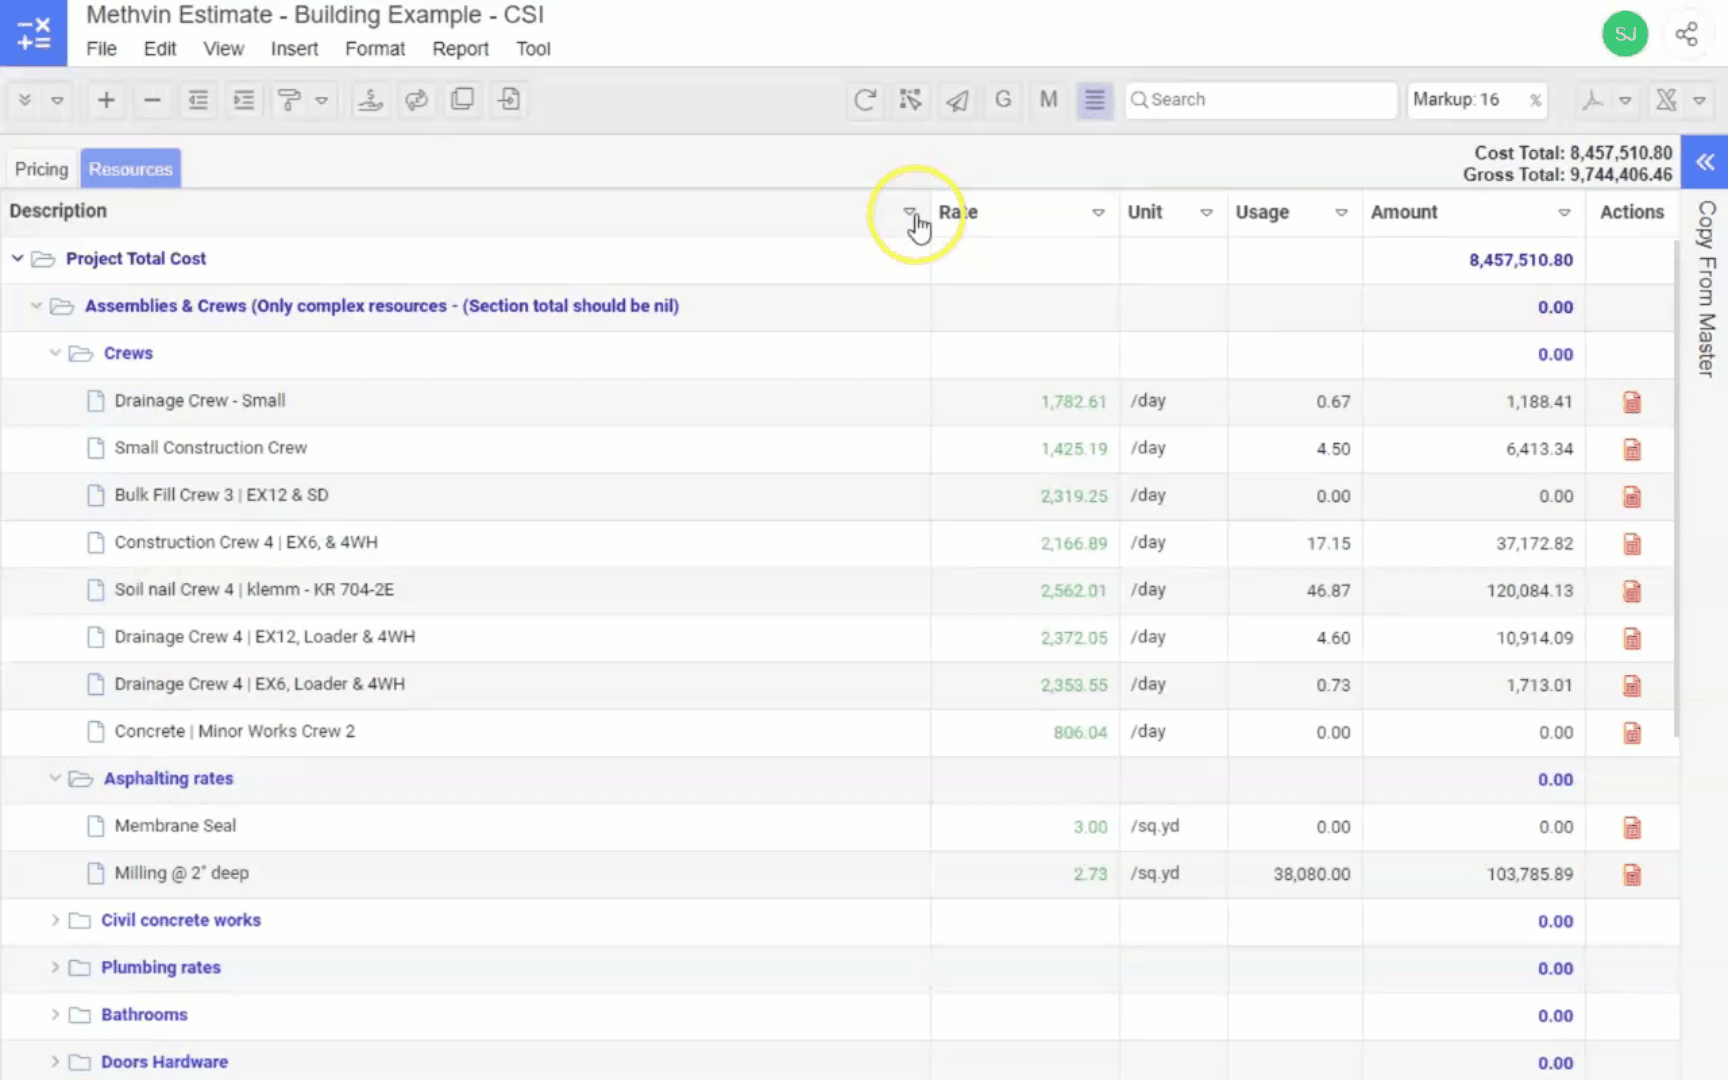
Task: Open the Amount column filter dropdown
Action: 1564,212
